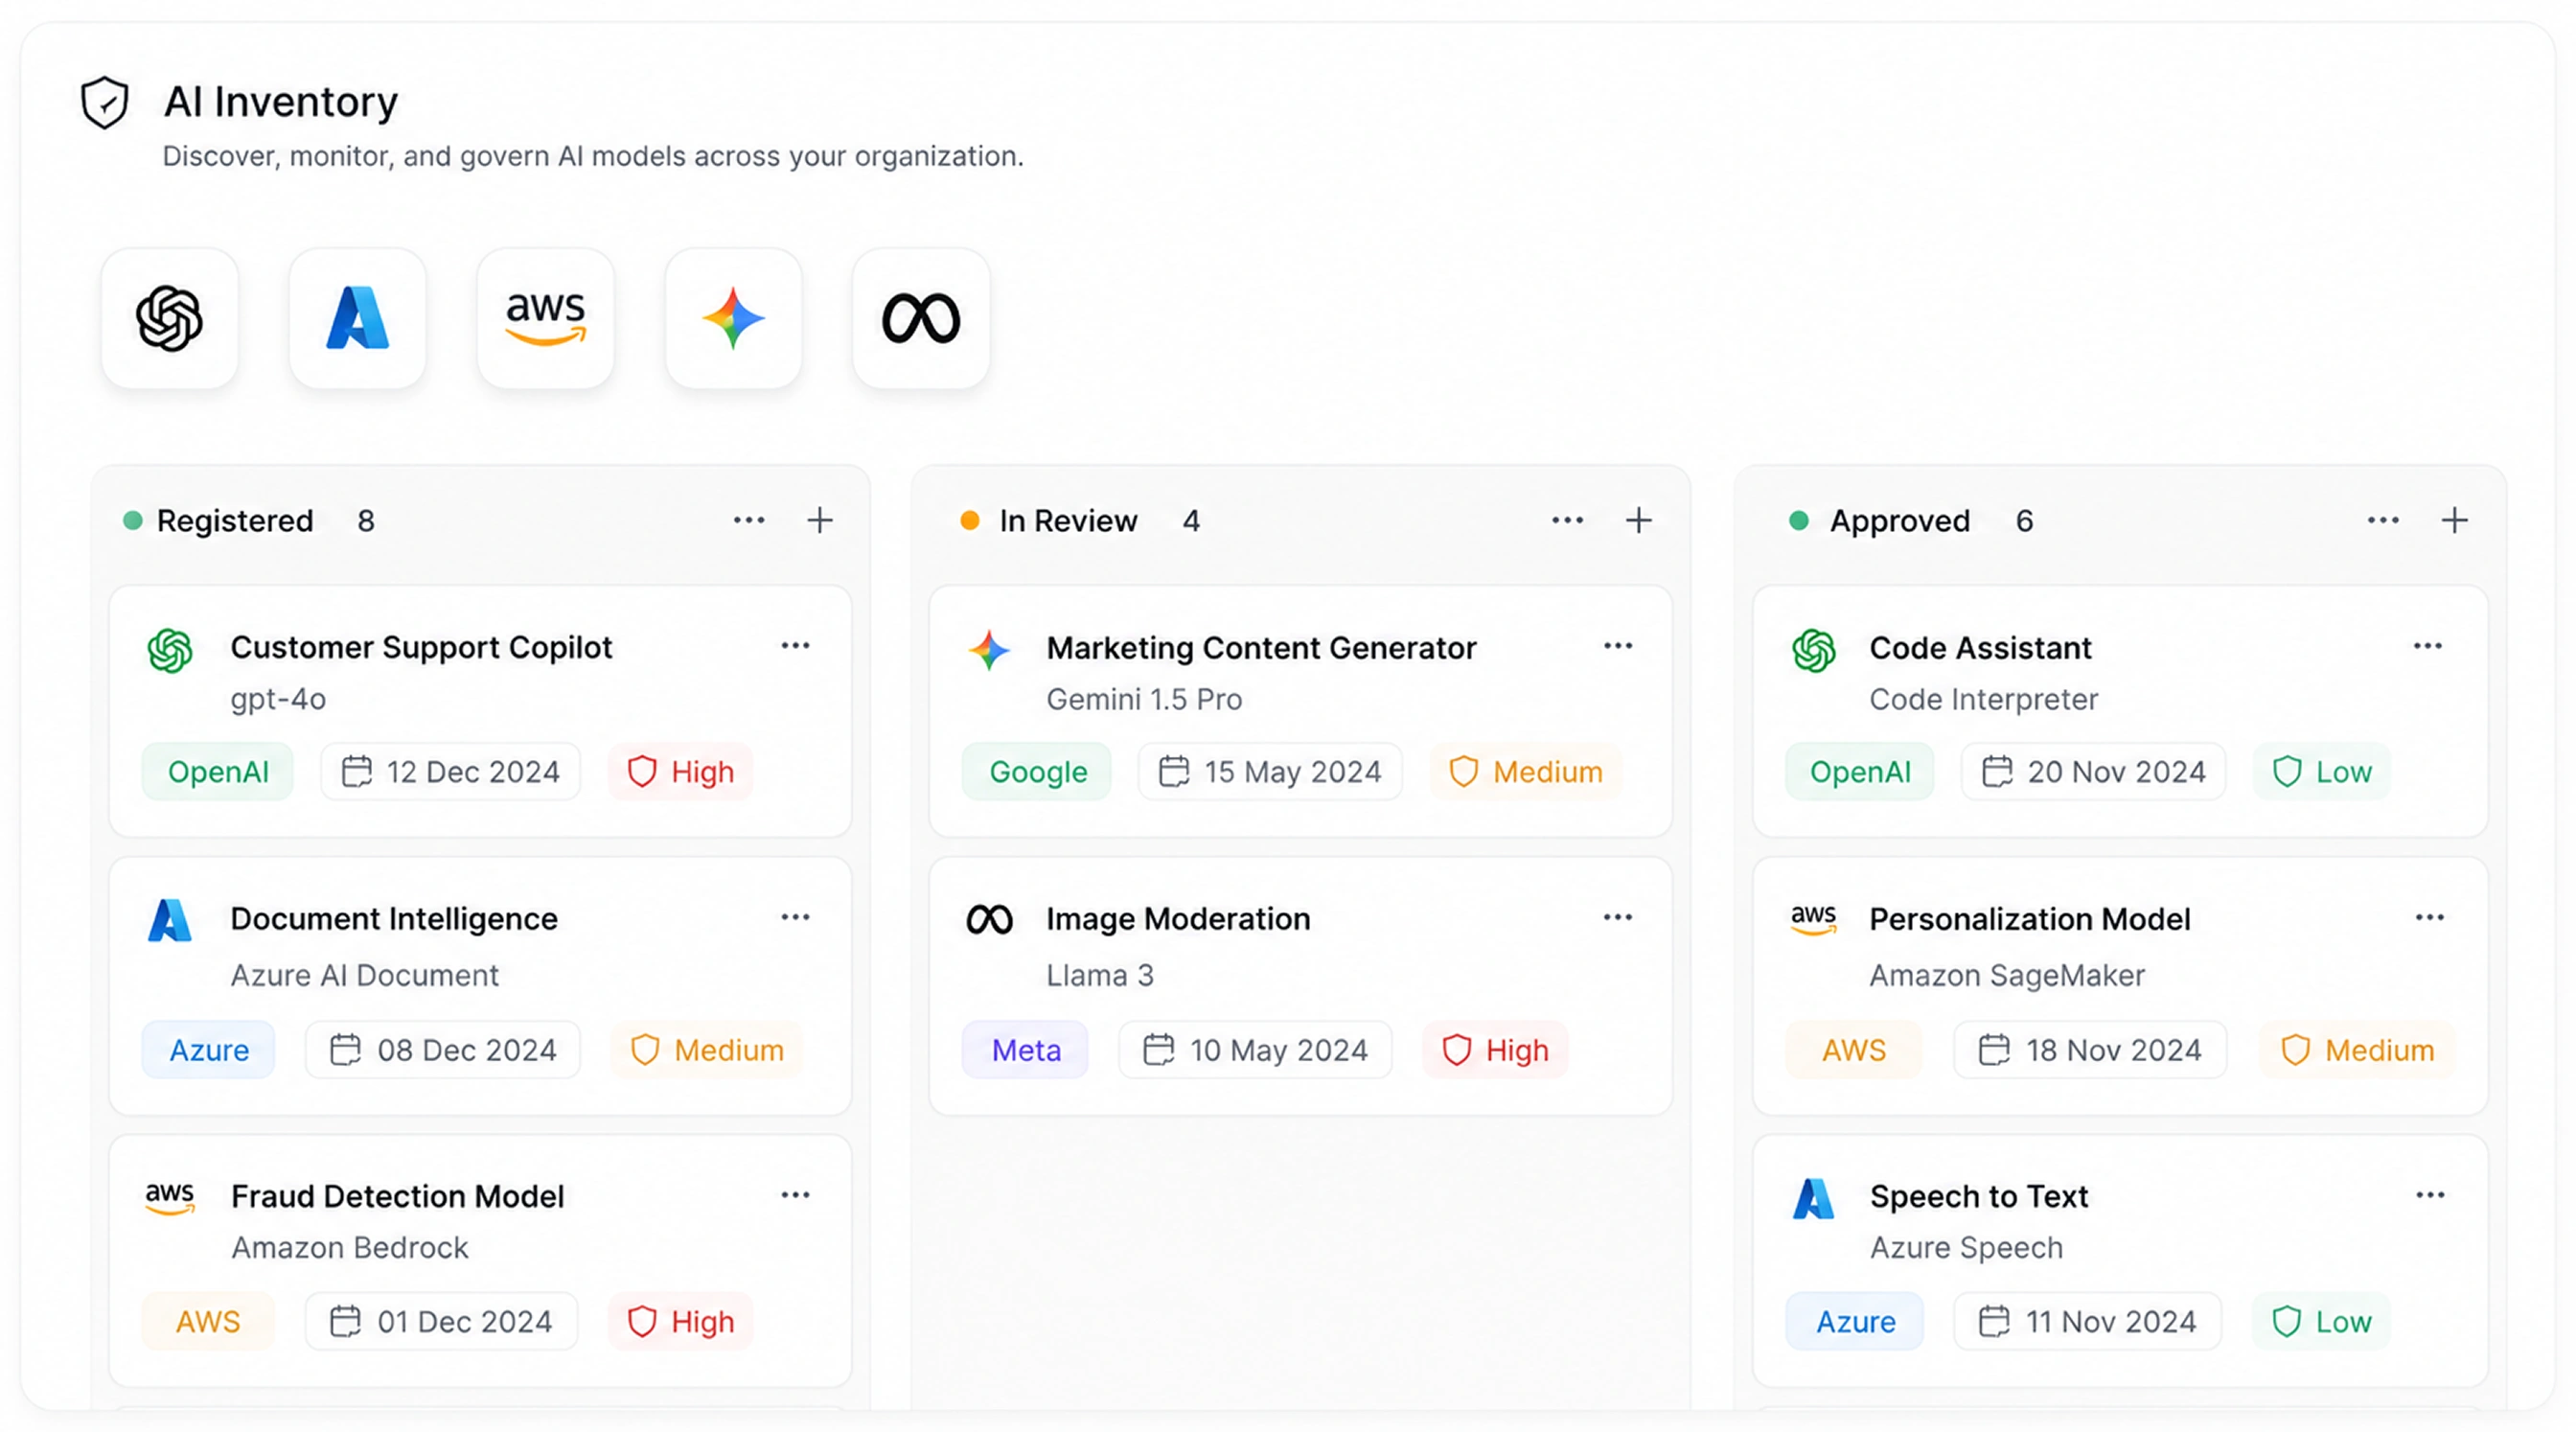Open the Customer Support Copilot title
Viewport: 2576px width, 1432px height.
(x=421, y=647)
